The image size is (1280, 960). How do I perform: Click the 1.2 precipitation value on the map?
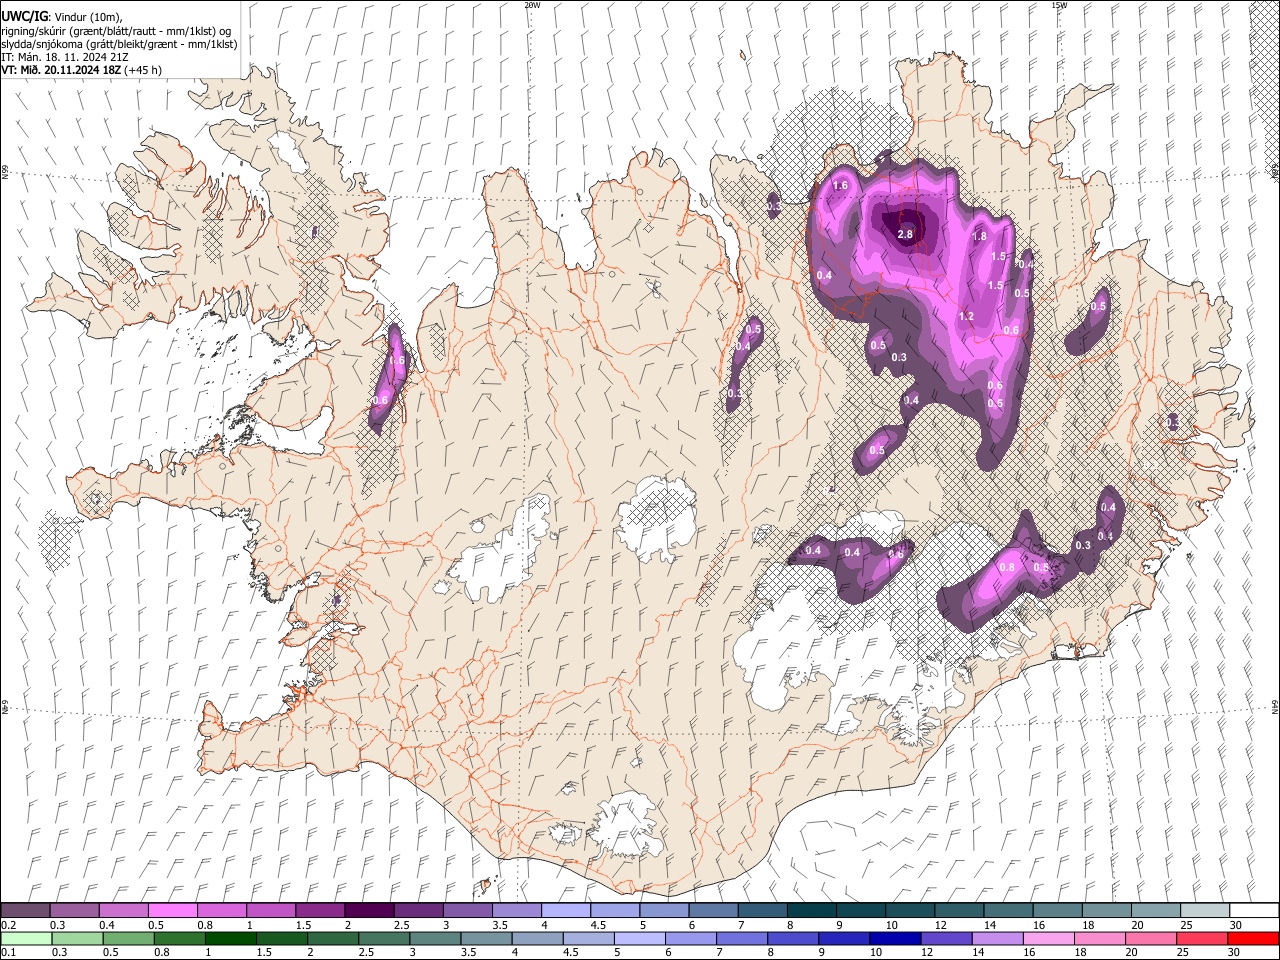(x=966, y=316)
